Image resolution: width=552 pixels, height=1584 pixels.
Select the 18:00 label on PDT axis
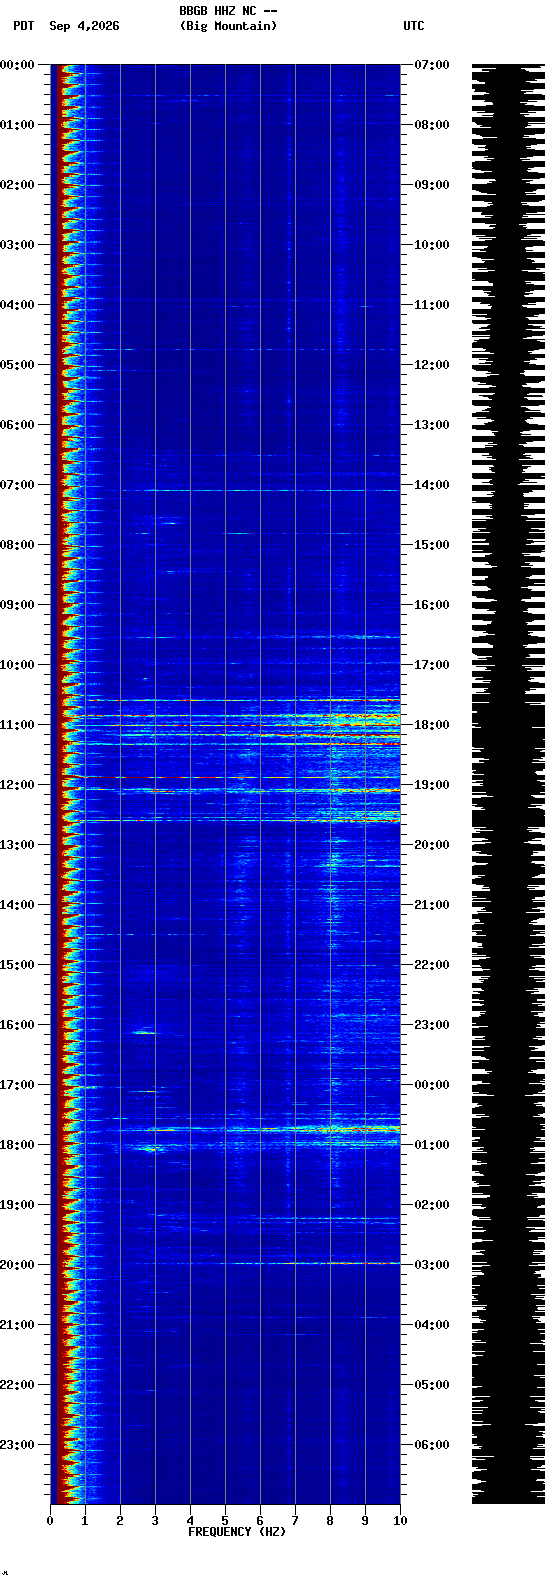point(17,1145)
